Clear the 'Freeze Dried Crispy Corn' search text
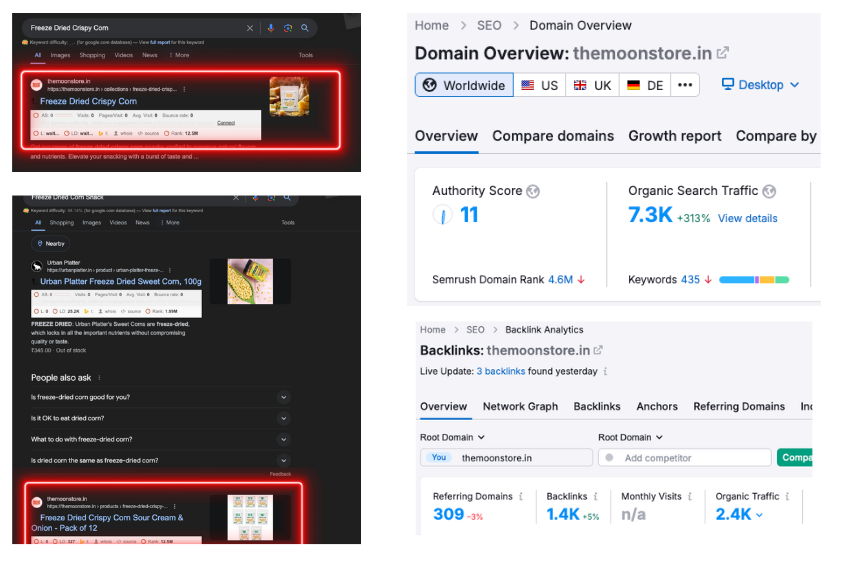Viewport: 860px width, 565px height. coord(250,28)
